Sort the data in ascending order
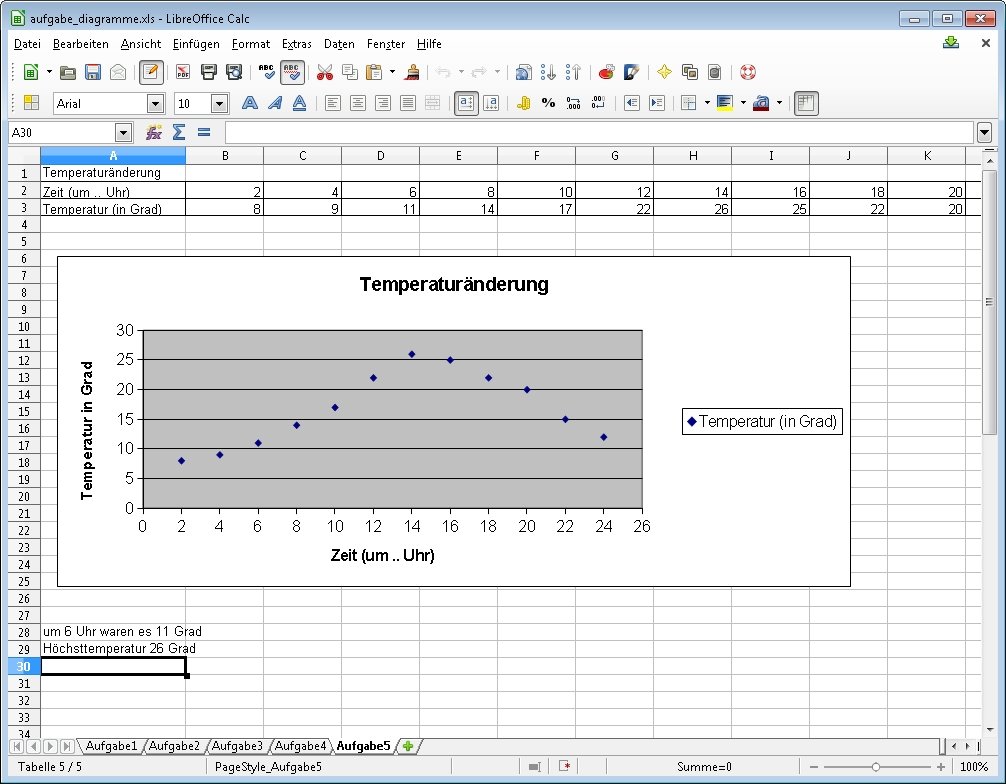This screenshot has height=784, width=1006. point(548,72)
